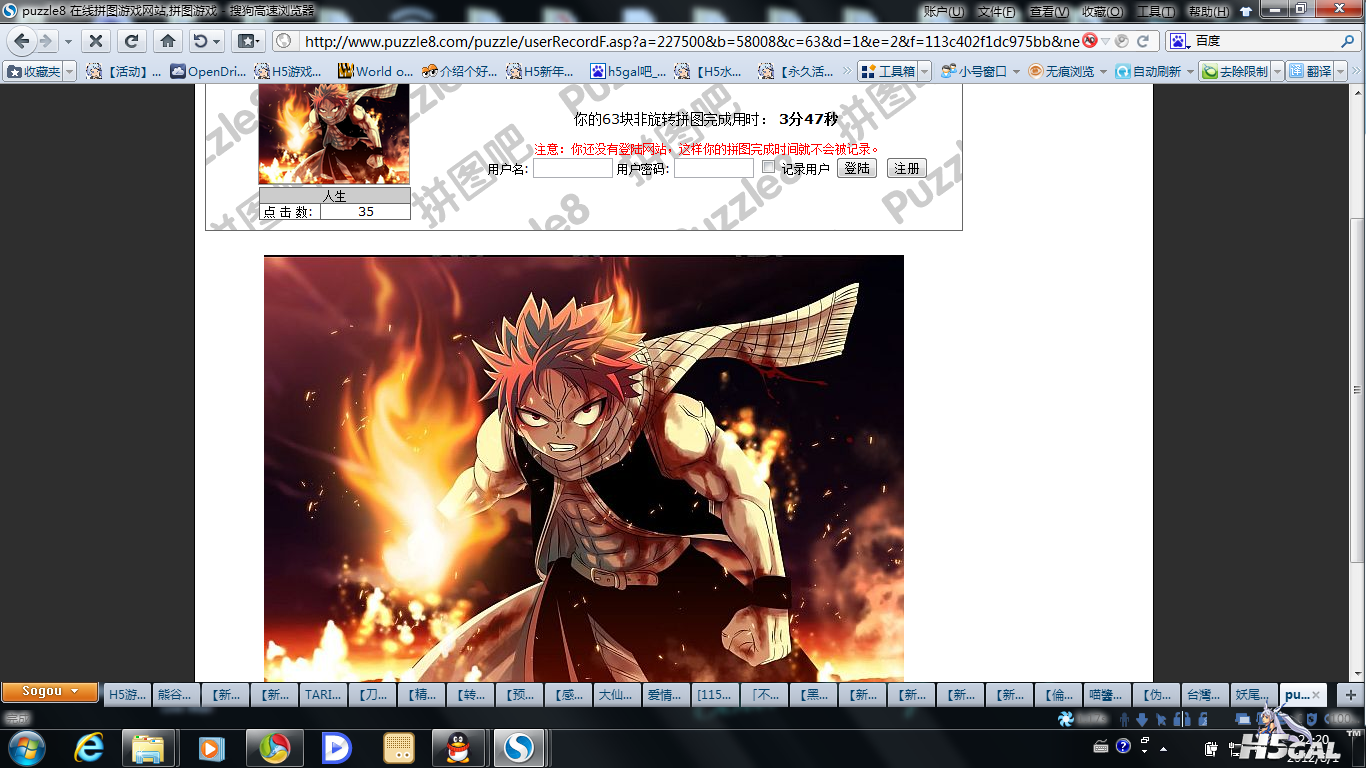Click the 用户密码 password input field
This screenshot has width=1366, height=768.
714,169
